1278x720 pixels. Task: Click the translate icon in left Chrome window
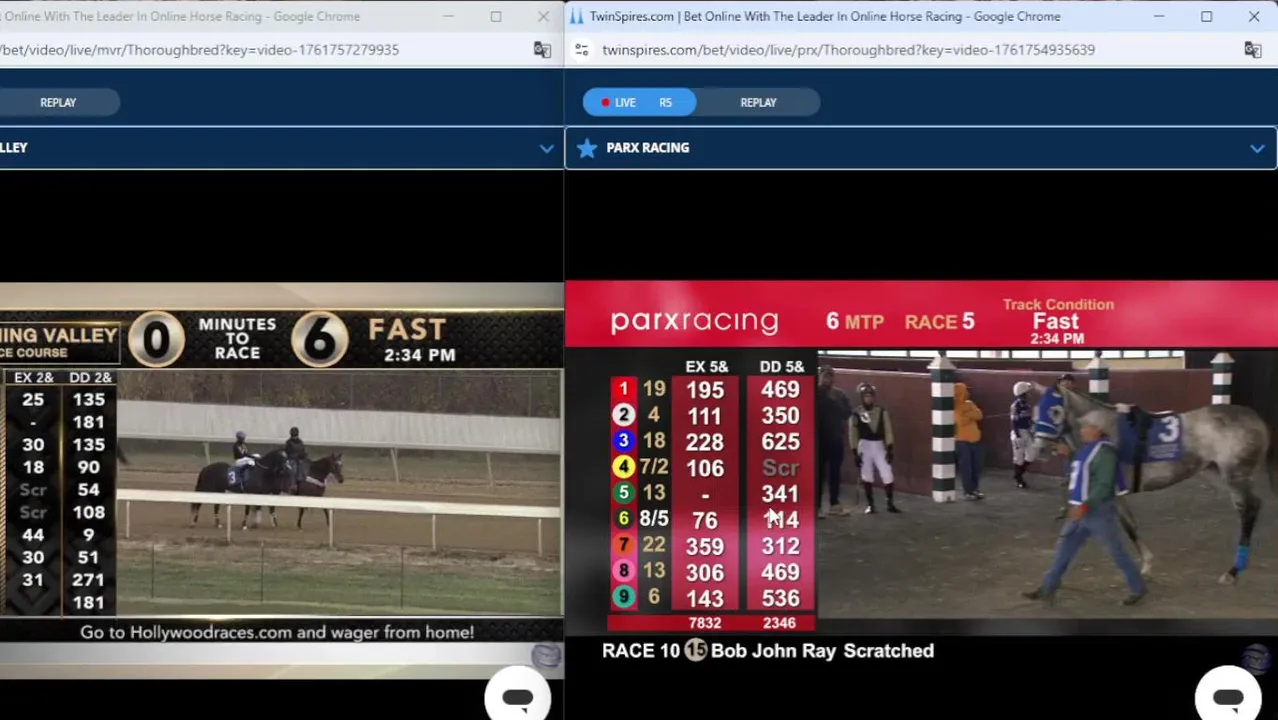pos(542,49)
